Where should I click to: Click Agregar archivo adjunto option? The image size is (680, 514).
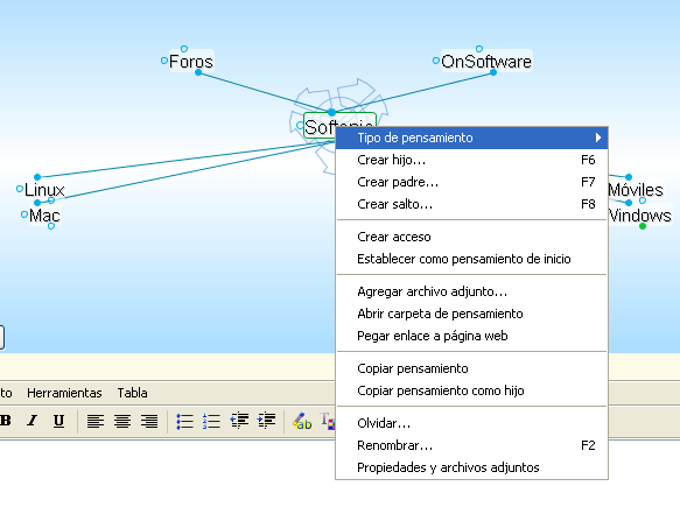(x=472, y=291)
